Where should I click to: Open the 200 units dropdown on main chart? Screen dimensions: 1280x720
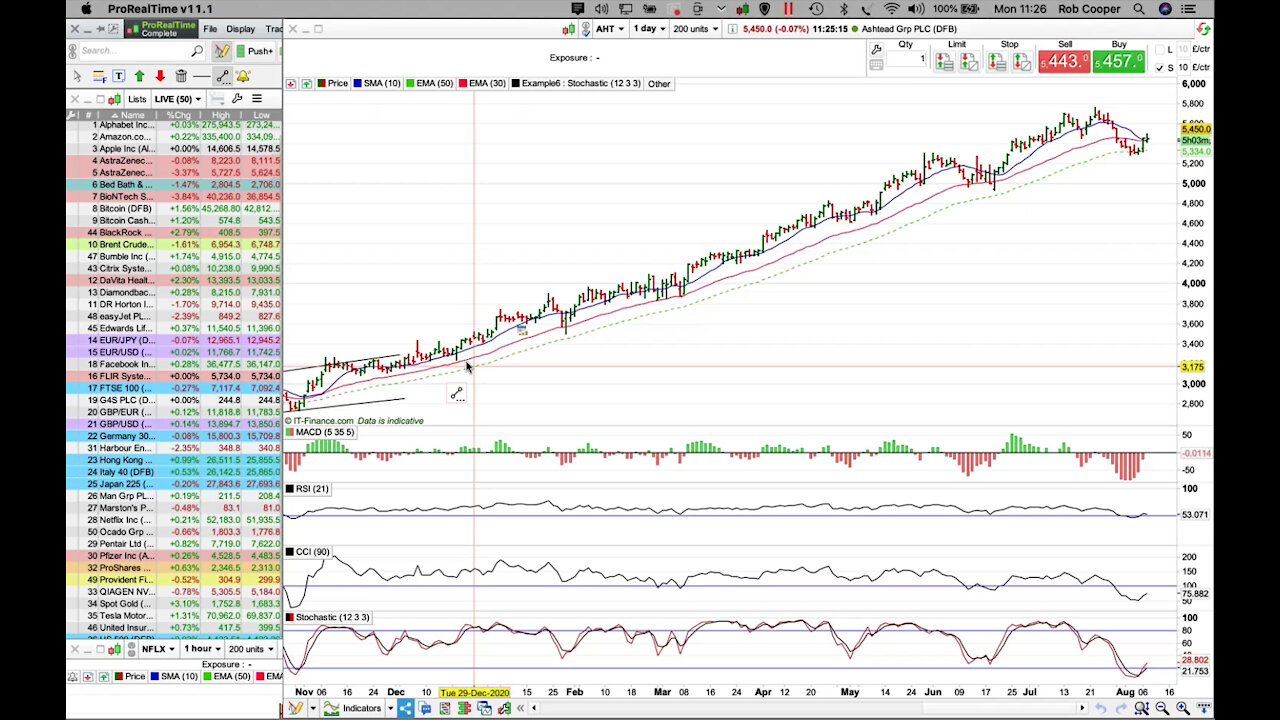click(x=696, y=29)
